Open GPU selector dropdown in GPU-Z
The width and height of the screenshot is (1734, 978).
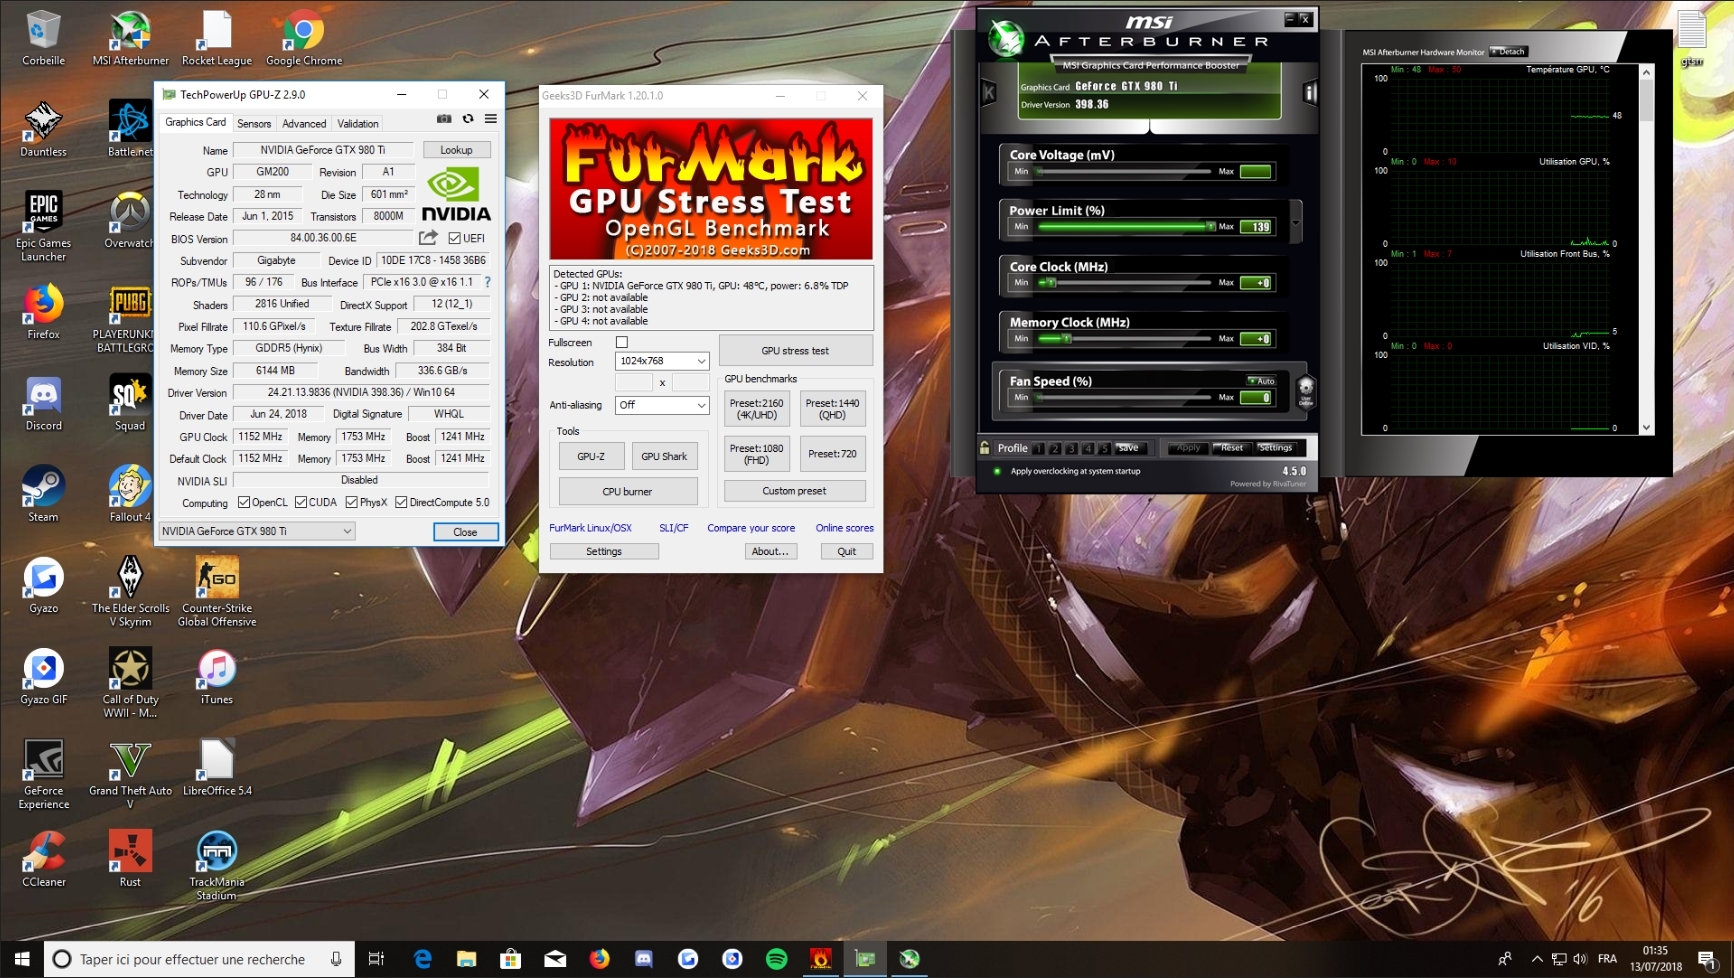tap(257, 531)
